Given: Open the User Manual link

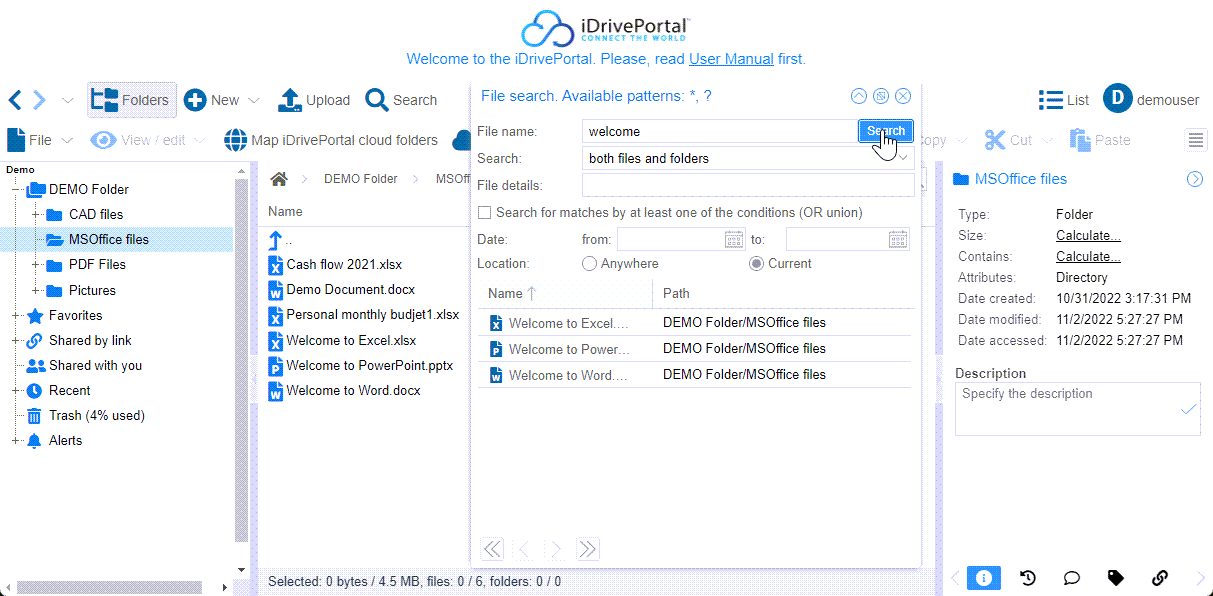Looking at the screenshot, I should pyautogui.click(x=730, y=59).
